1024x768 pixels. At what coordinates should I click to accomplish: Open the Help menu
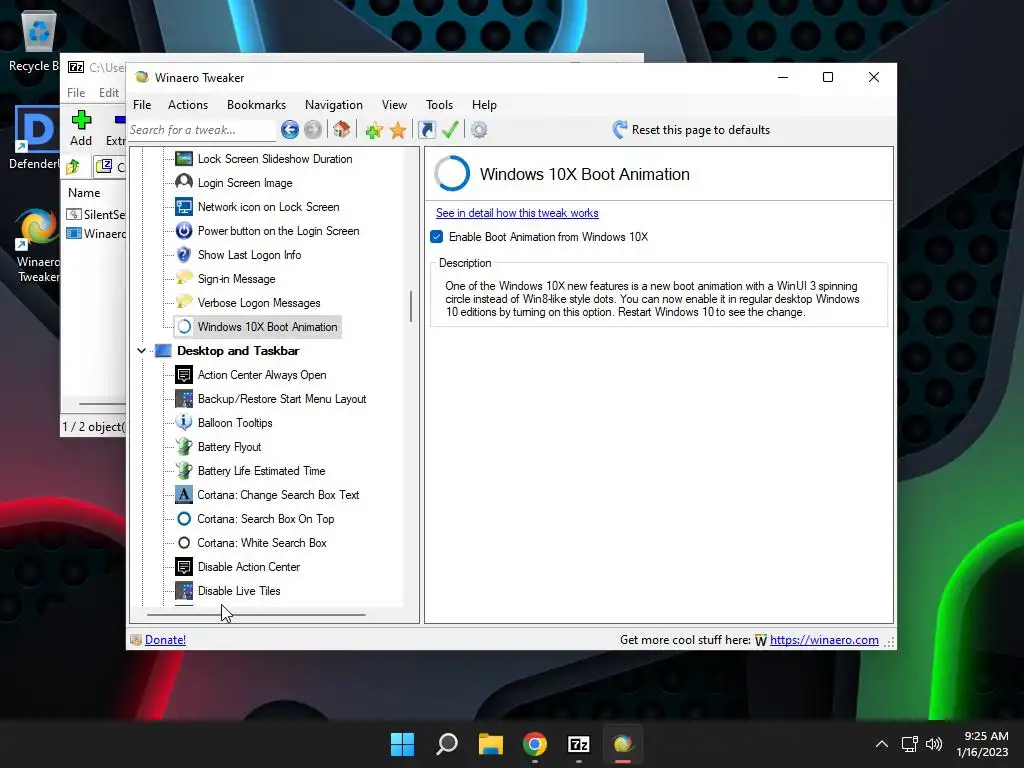pyautogui.click(x=485, y=105)
